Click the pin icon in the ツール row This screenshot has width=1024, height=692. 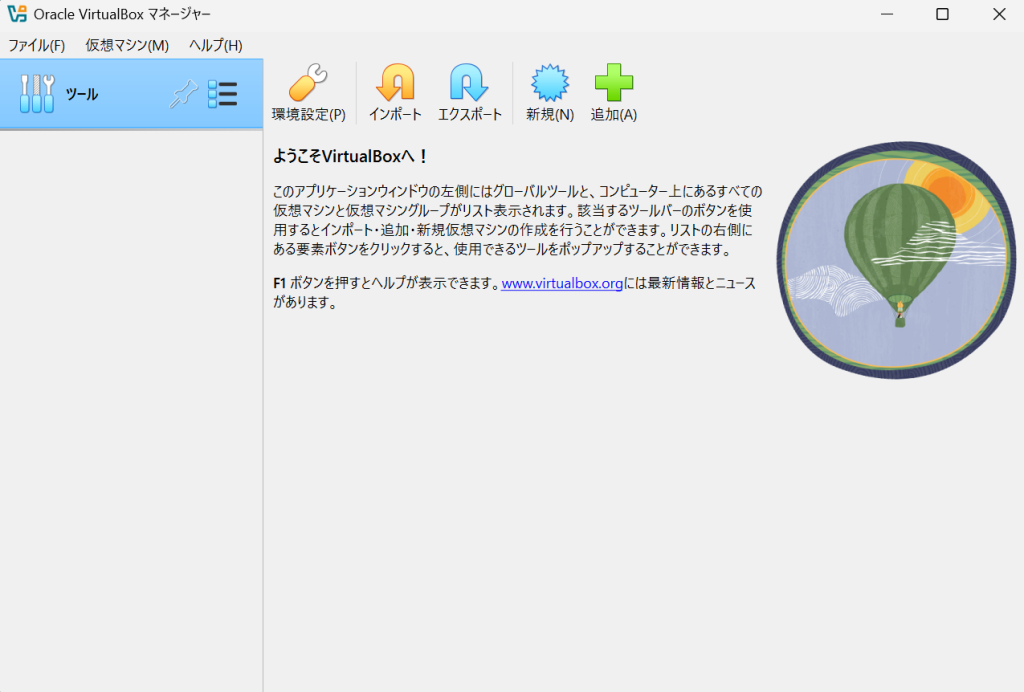point(184,94)
